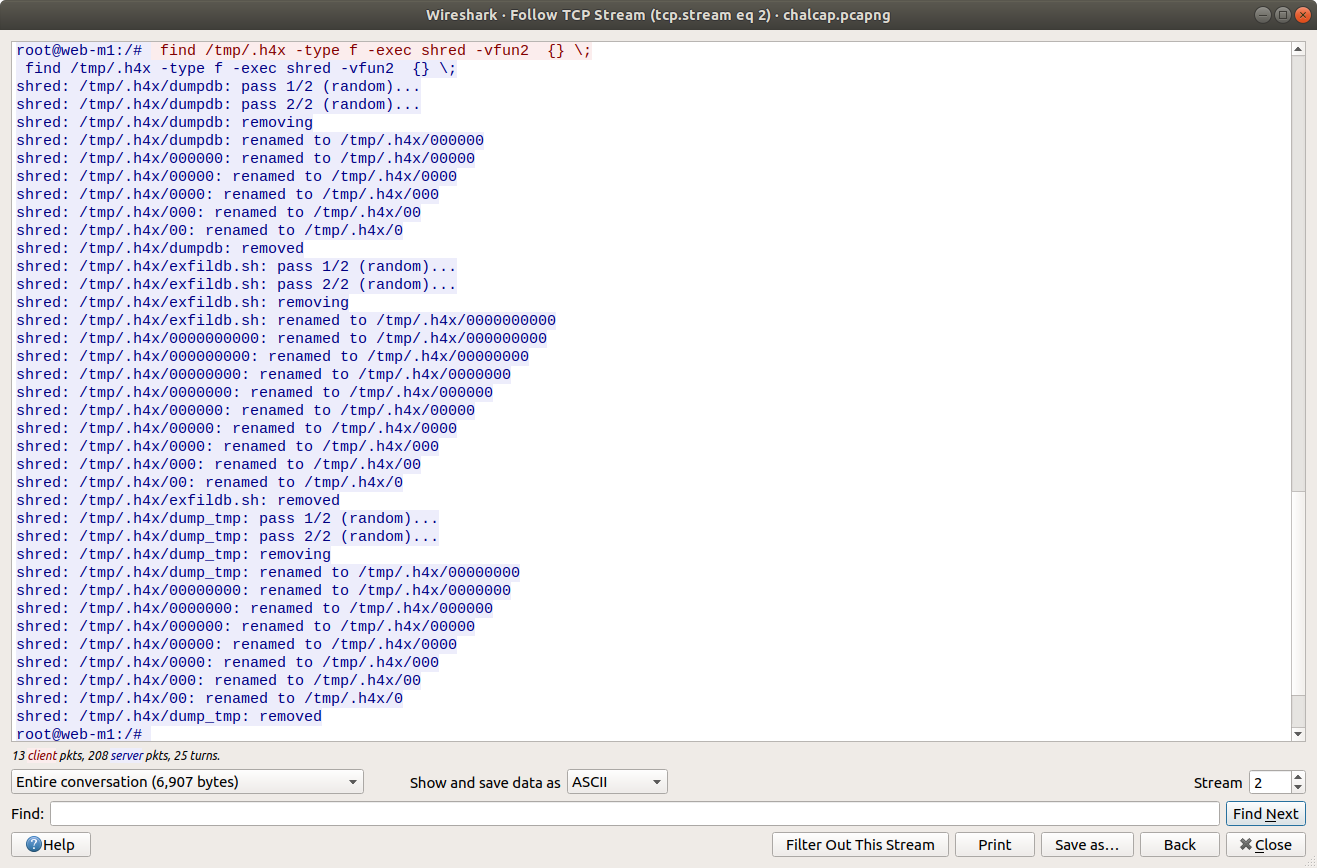Click the Help button icon
Screen dimensions: 1317x868
click(34, 845)
